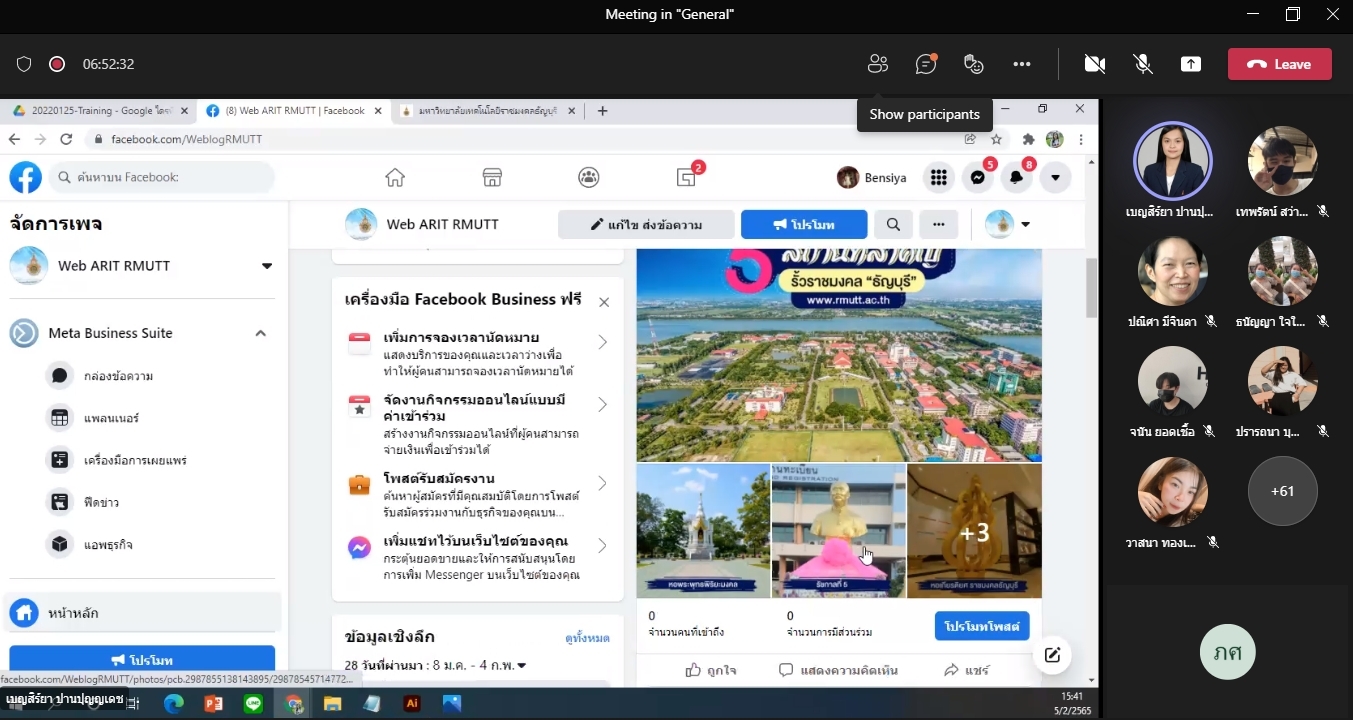
Task: Open the golden statue photo thumbnail
Action: tap(838, 531)
